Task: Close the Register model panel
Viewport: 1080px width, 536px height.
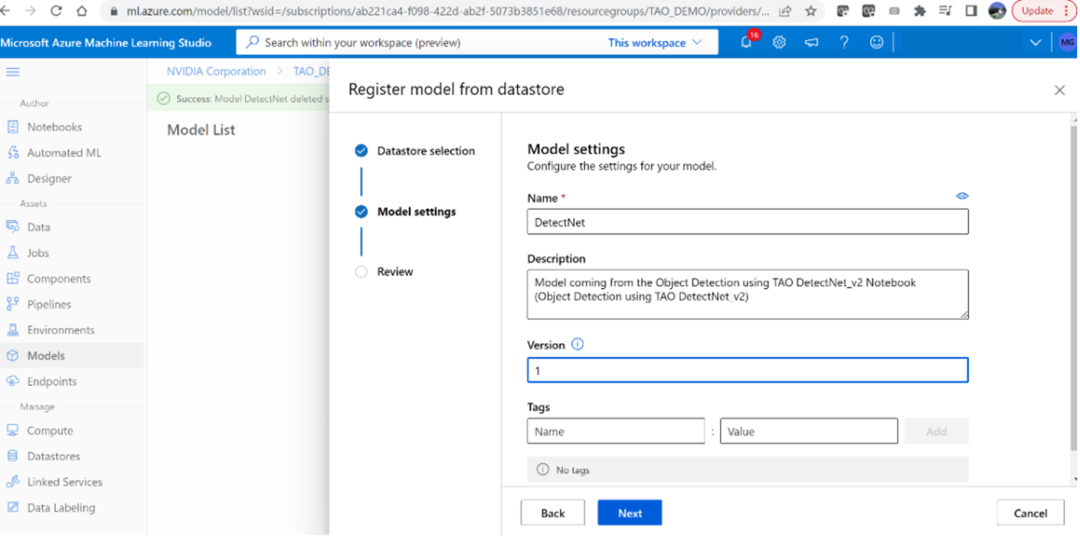Action: [1059, 90]
